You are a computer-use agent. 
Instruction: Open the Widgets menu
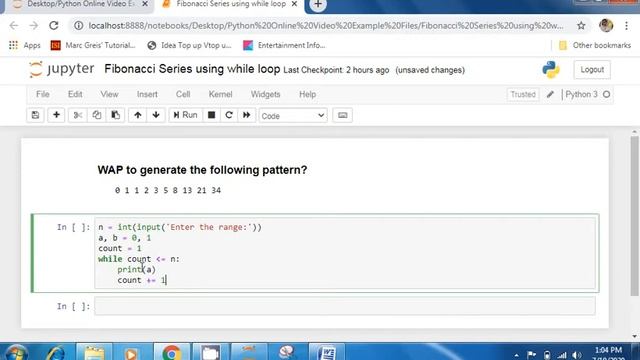tap(265, 94)
